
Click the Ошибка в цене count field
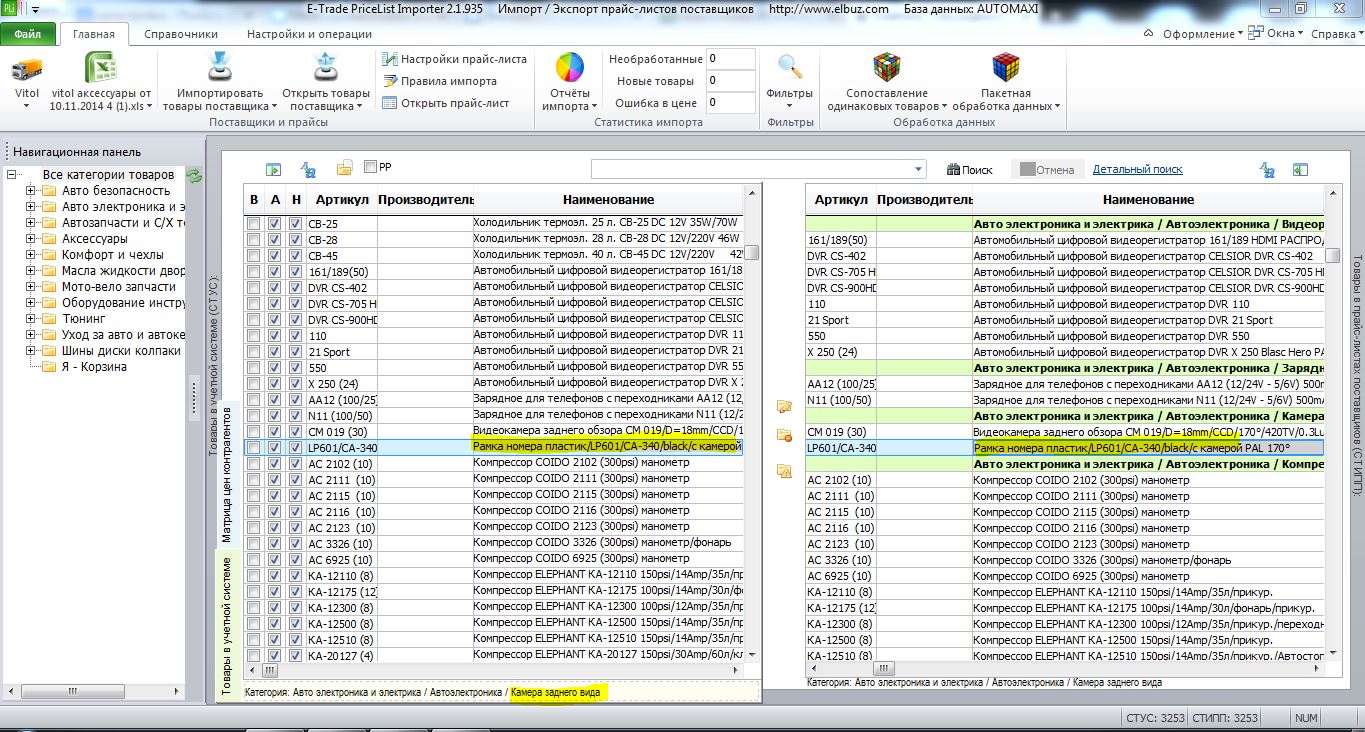coord(731,103)
